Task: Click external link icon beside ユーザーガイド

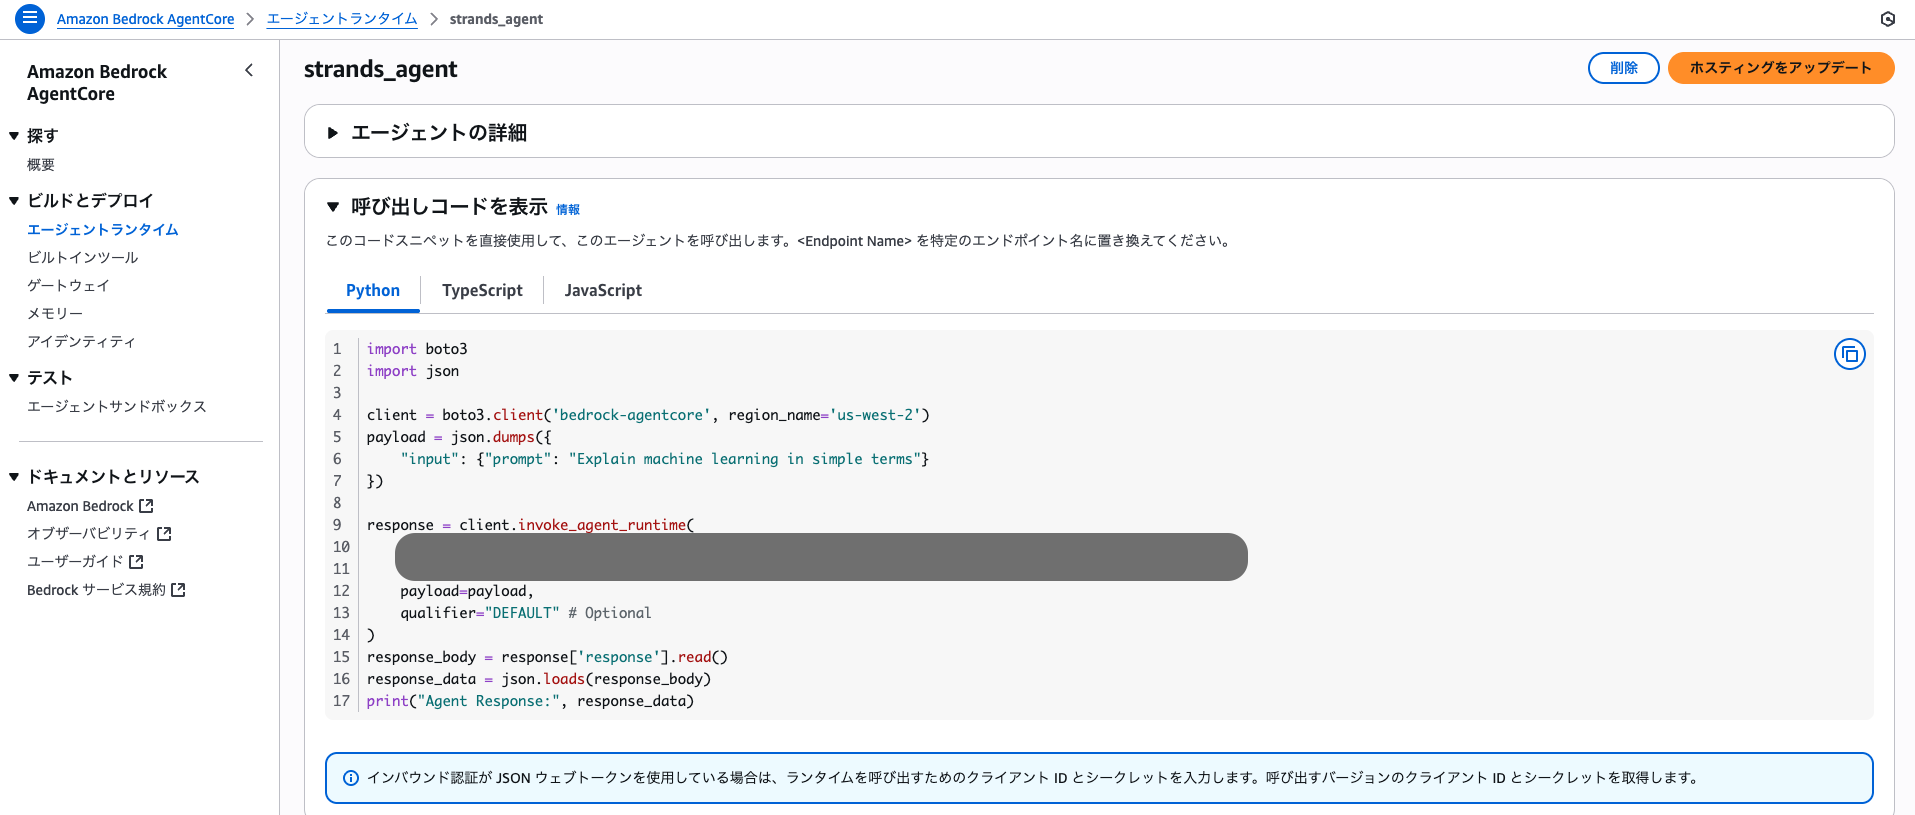Action: pyautogui.click(x=136, y=562)
